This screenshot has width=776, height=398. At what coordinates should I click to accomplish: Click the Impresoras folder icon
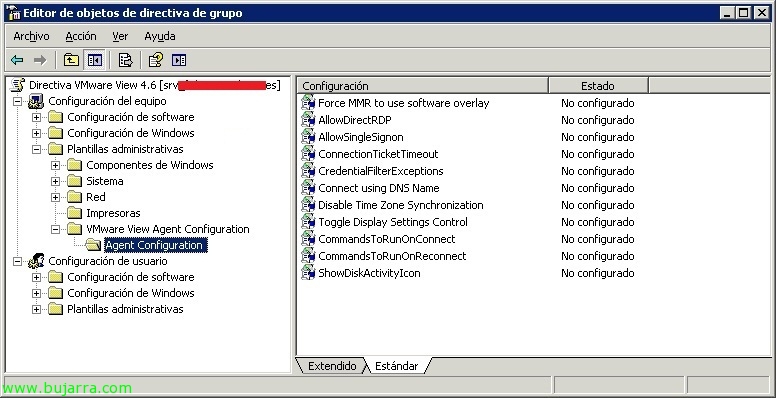[74, 213]
